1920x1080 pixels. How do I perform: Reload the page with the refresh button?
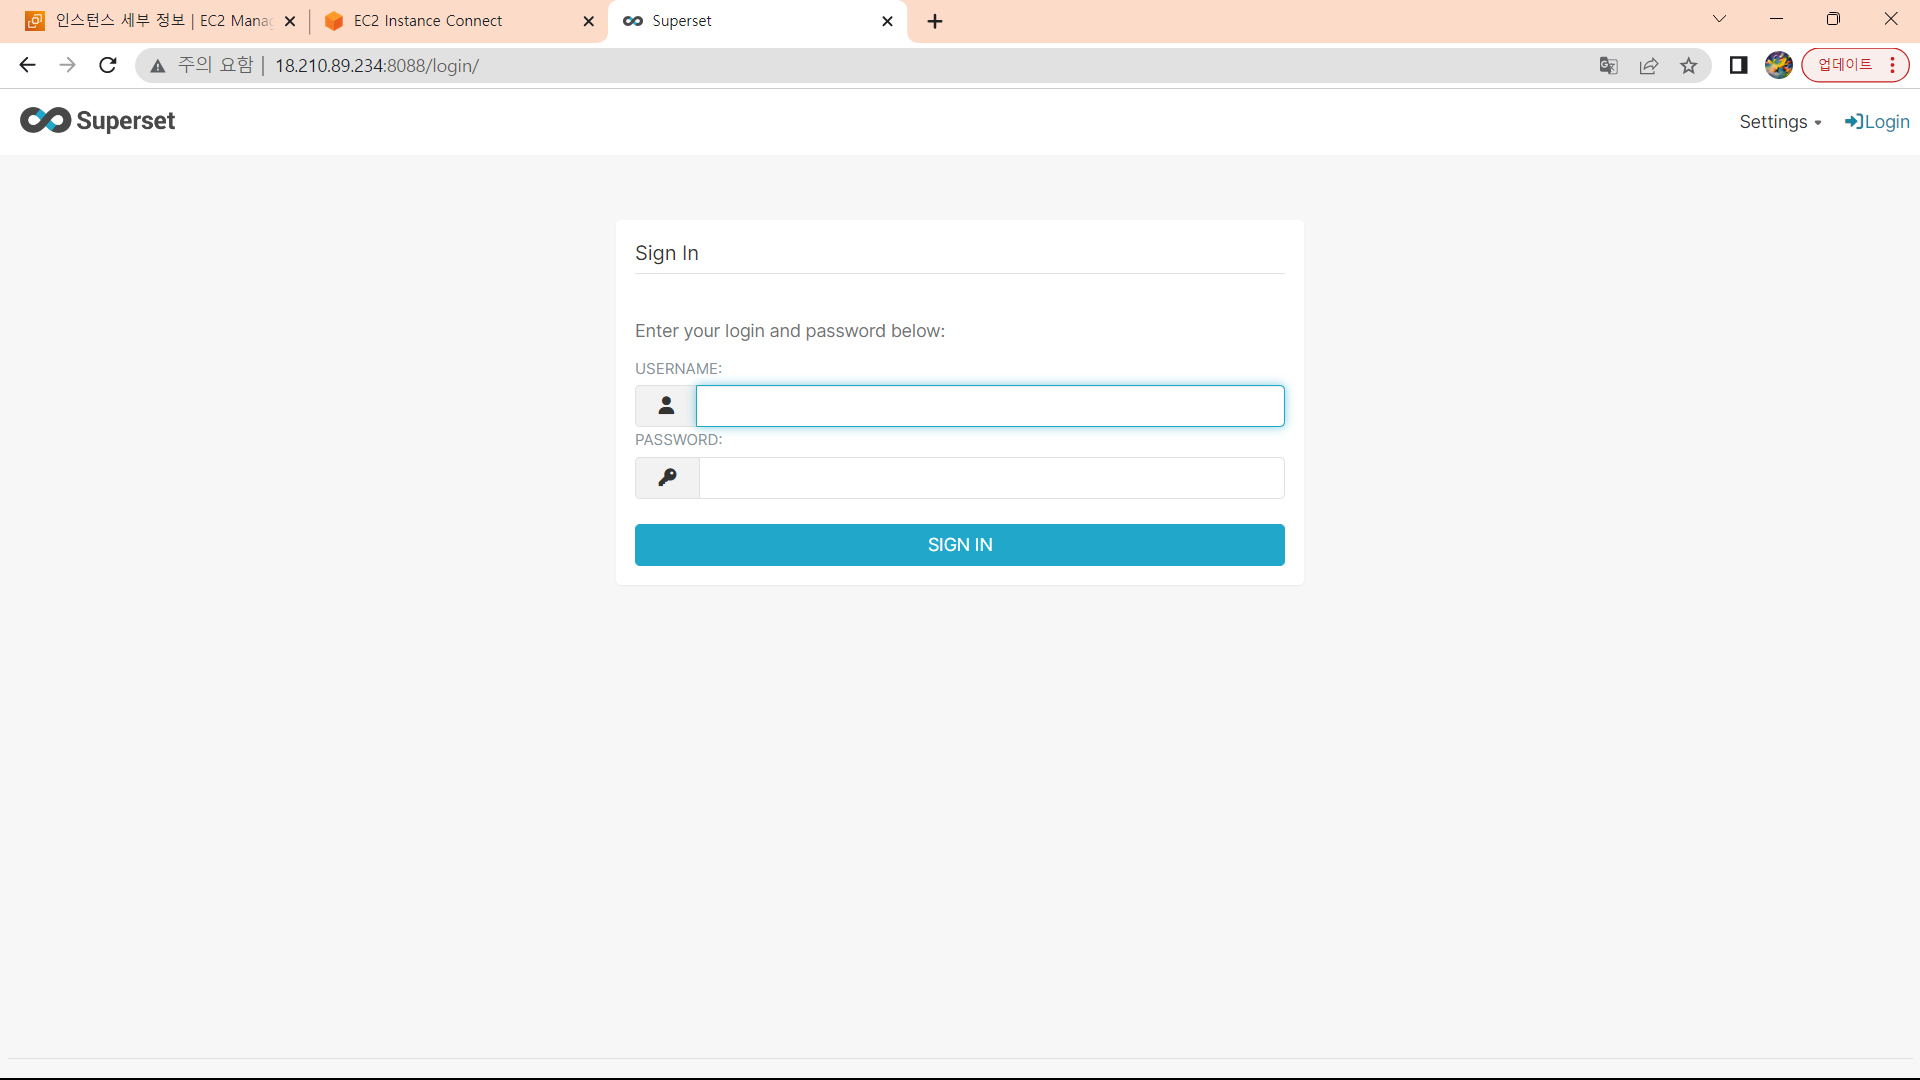click(x=108, y=66)
